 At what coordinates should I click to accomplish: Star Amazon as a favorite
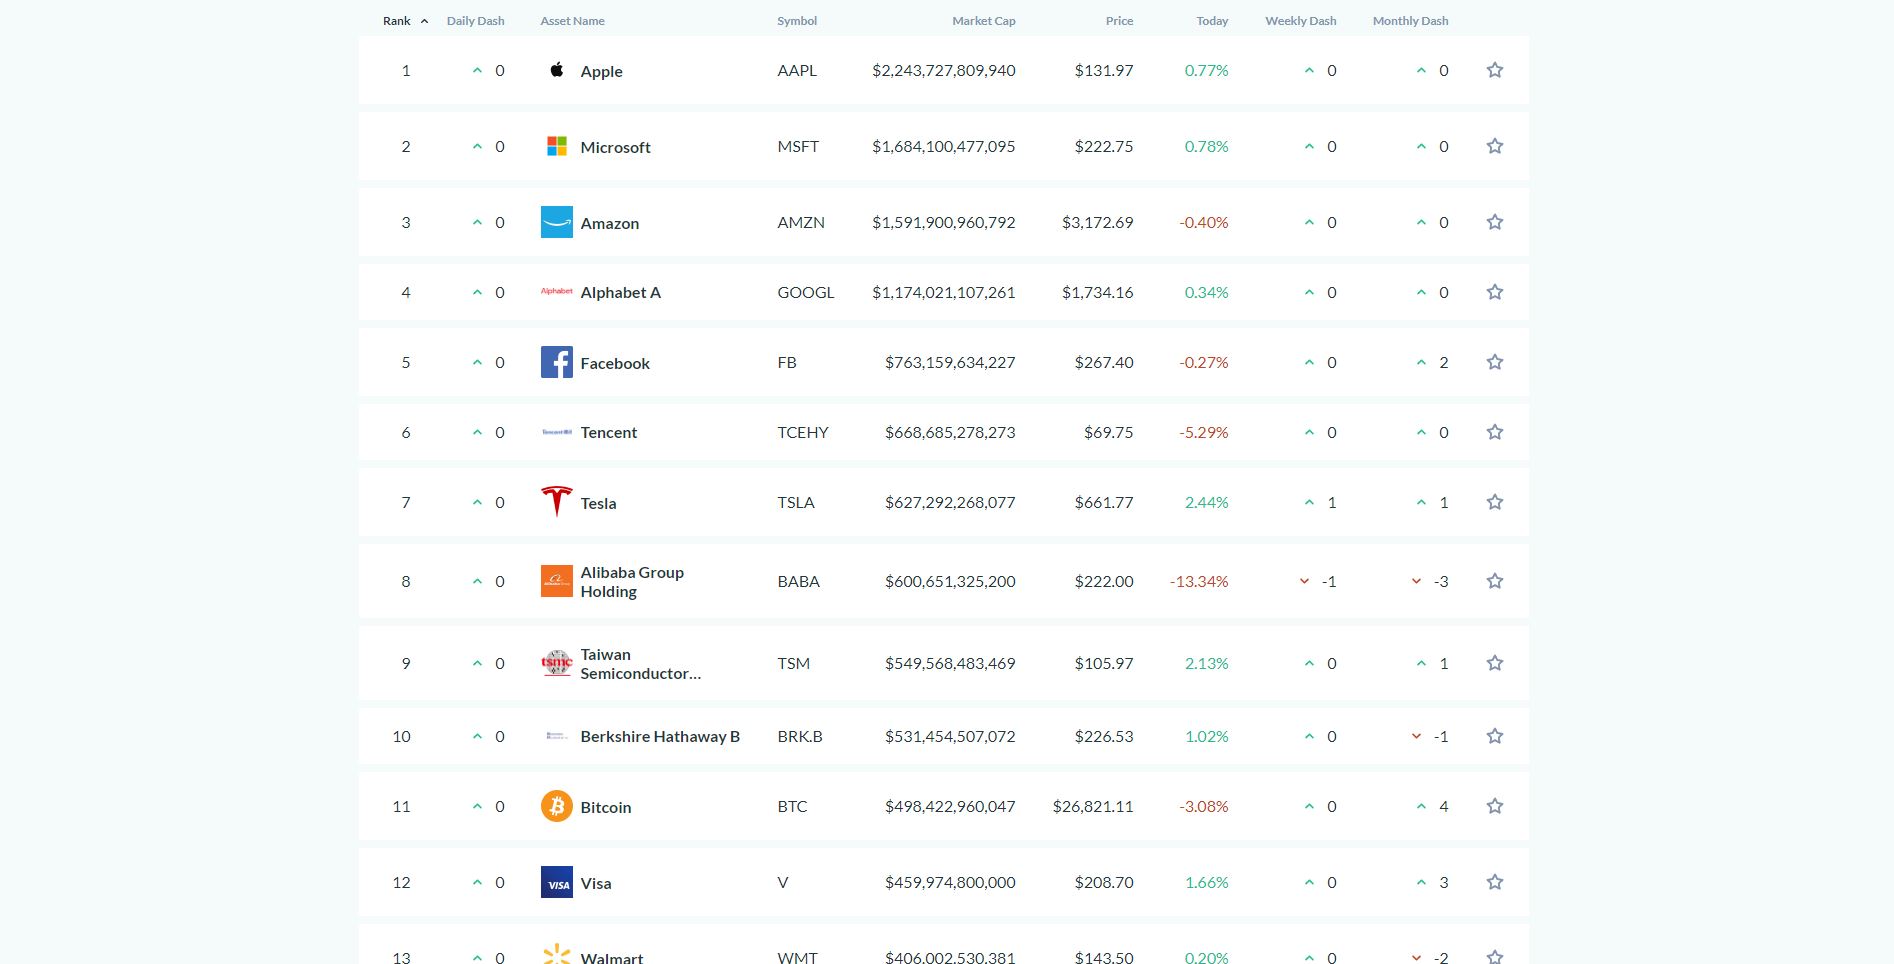(x=1495, y=222)
